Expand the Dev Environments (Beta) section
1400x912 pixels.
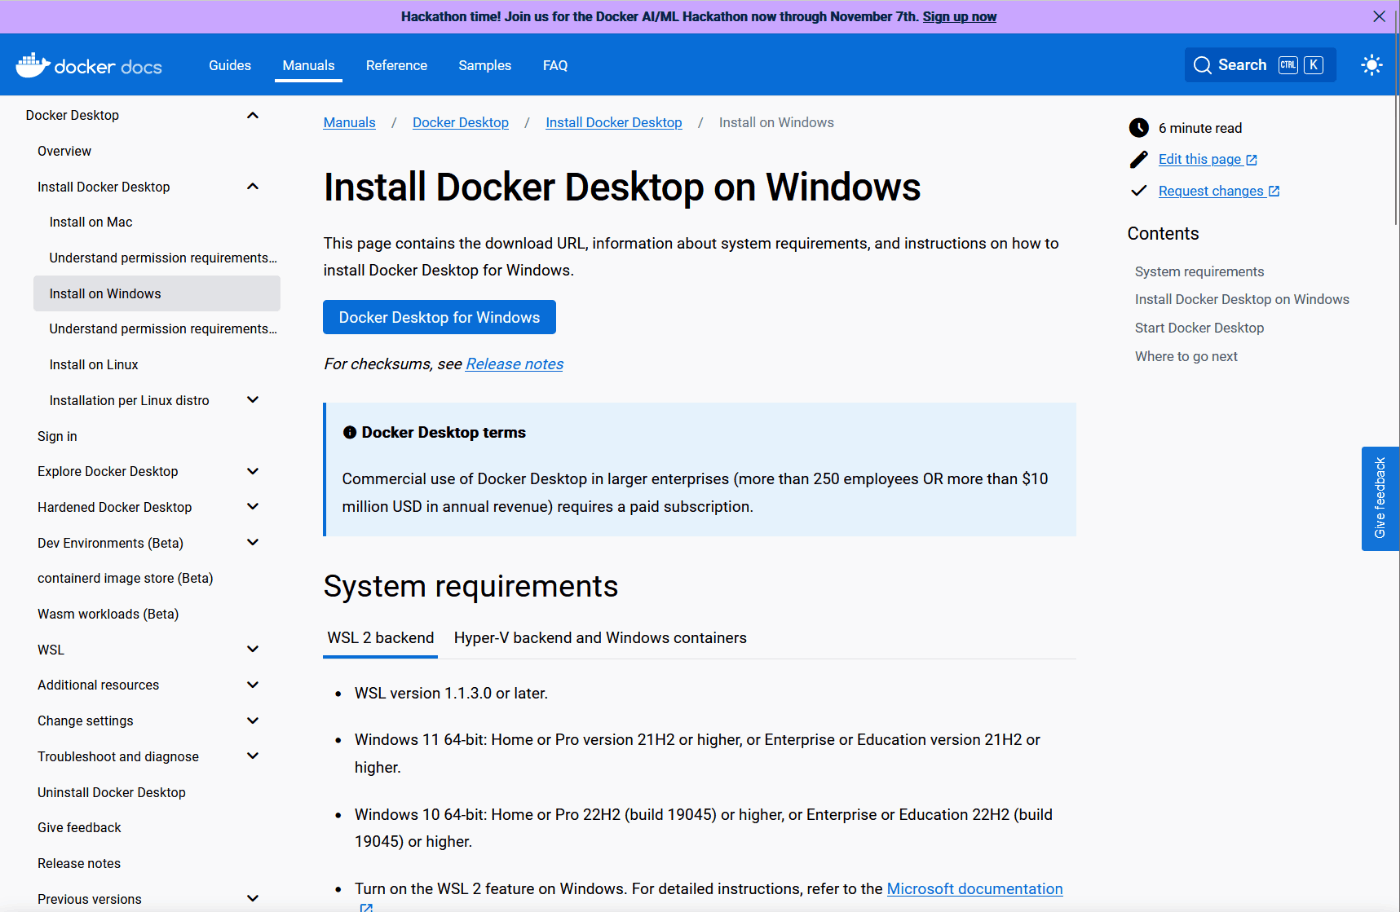253,542
